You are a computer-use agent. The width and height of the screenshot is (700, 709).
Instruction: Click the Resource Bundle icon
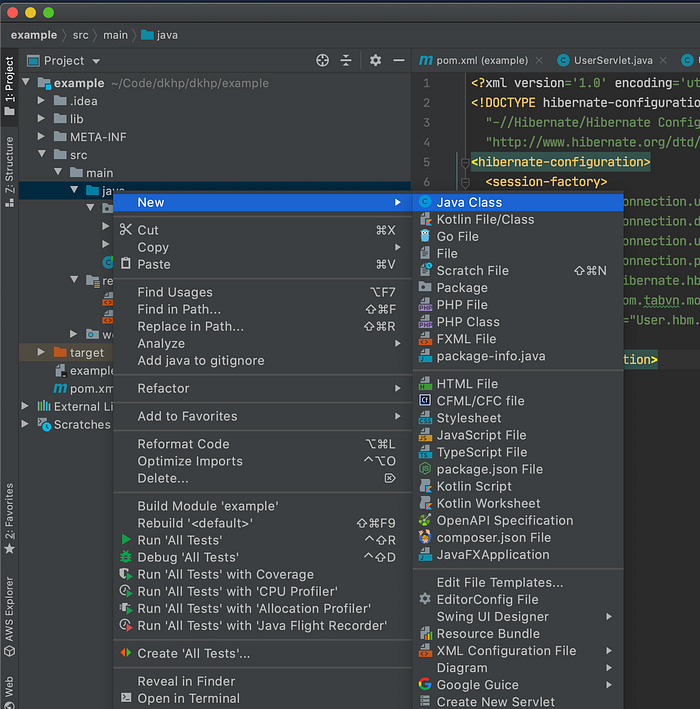pos(425,633)
